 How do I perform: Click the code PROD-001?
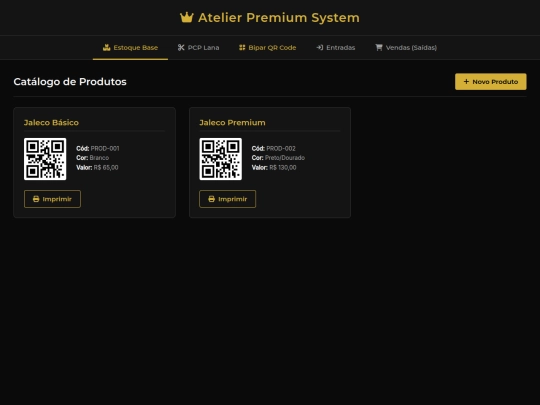click(105, 148)
